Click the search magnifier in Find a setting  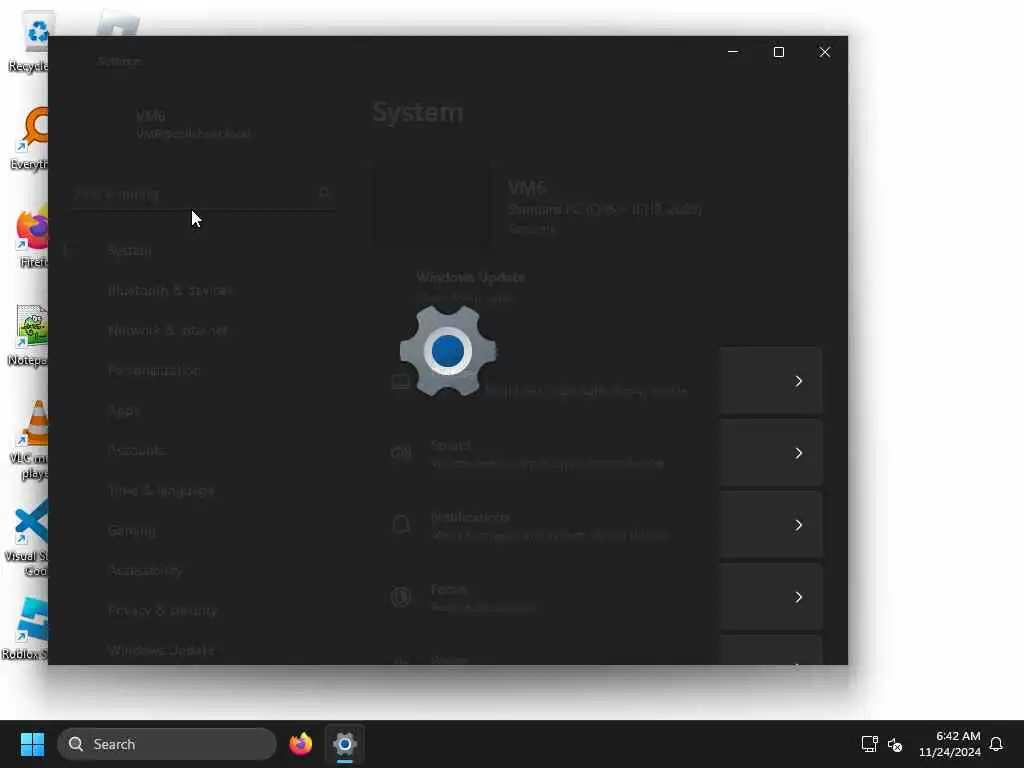(323, 193)
